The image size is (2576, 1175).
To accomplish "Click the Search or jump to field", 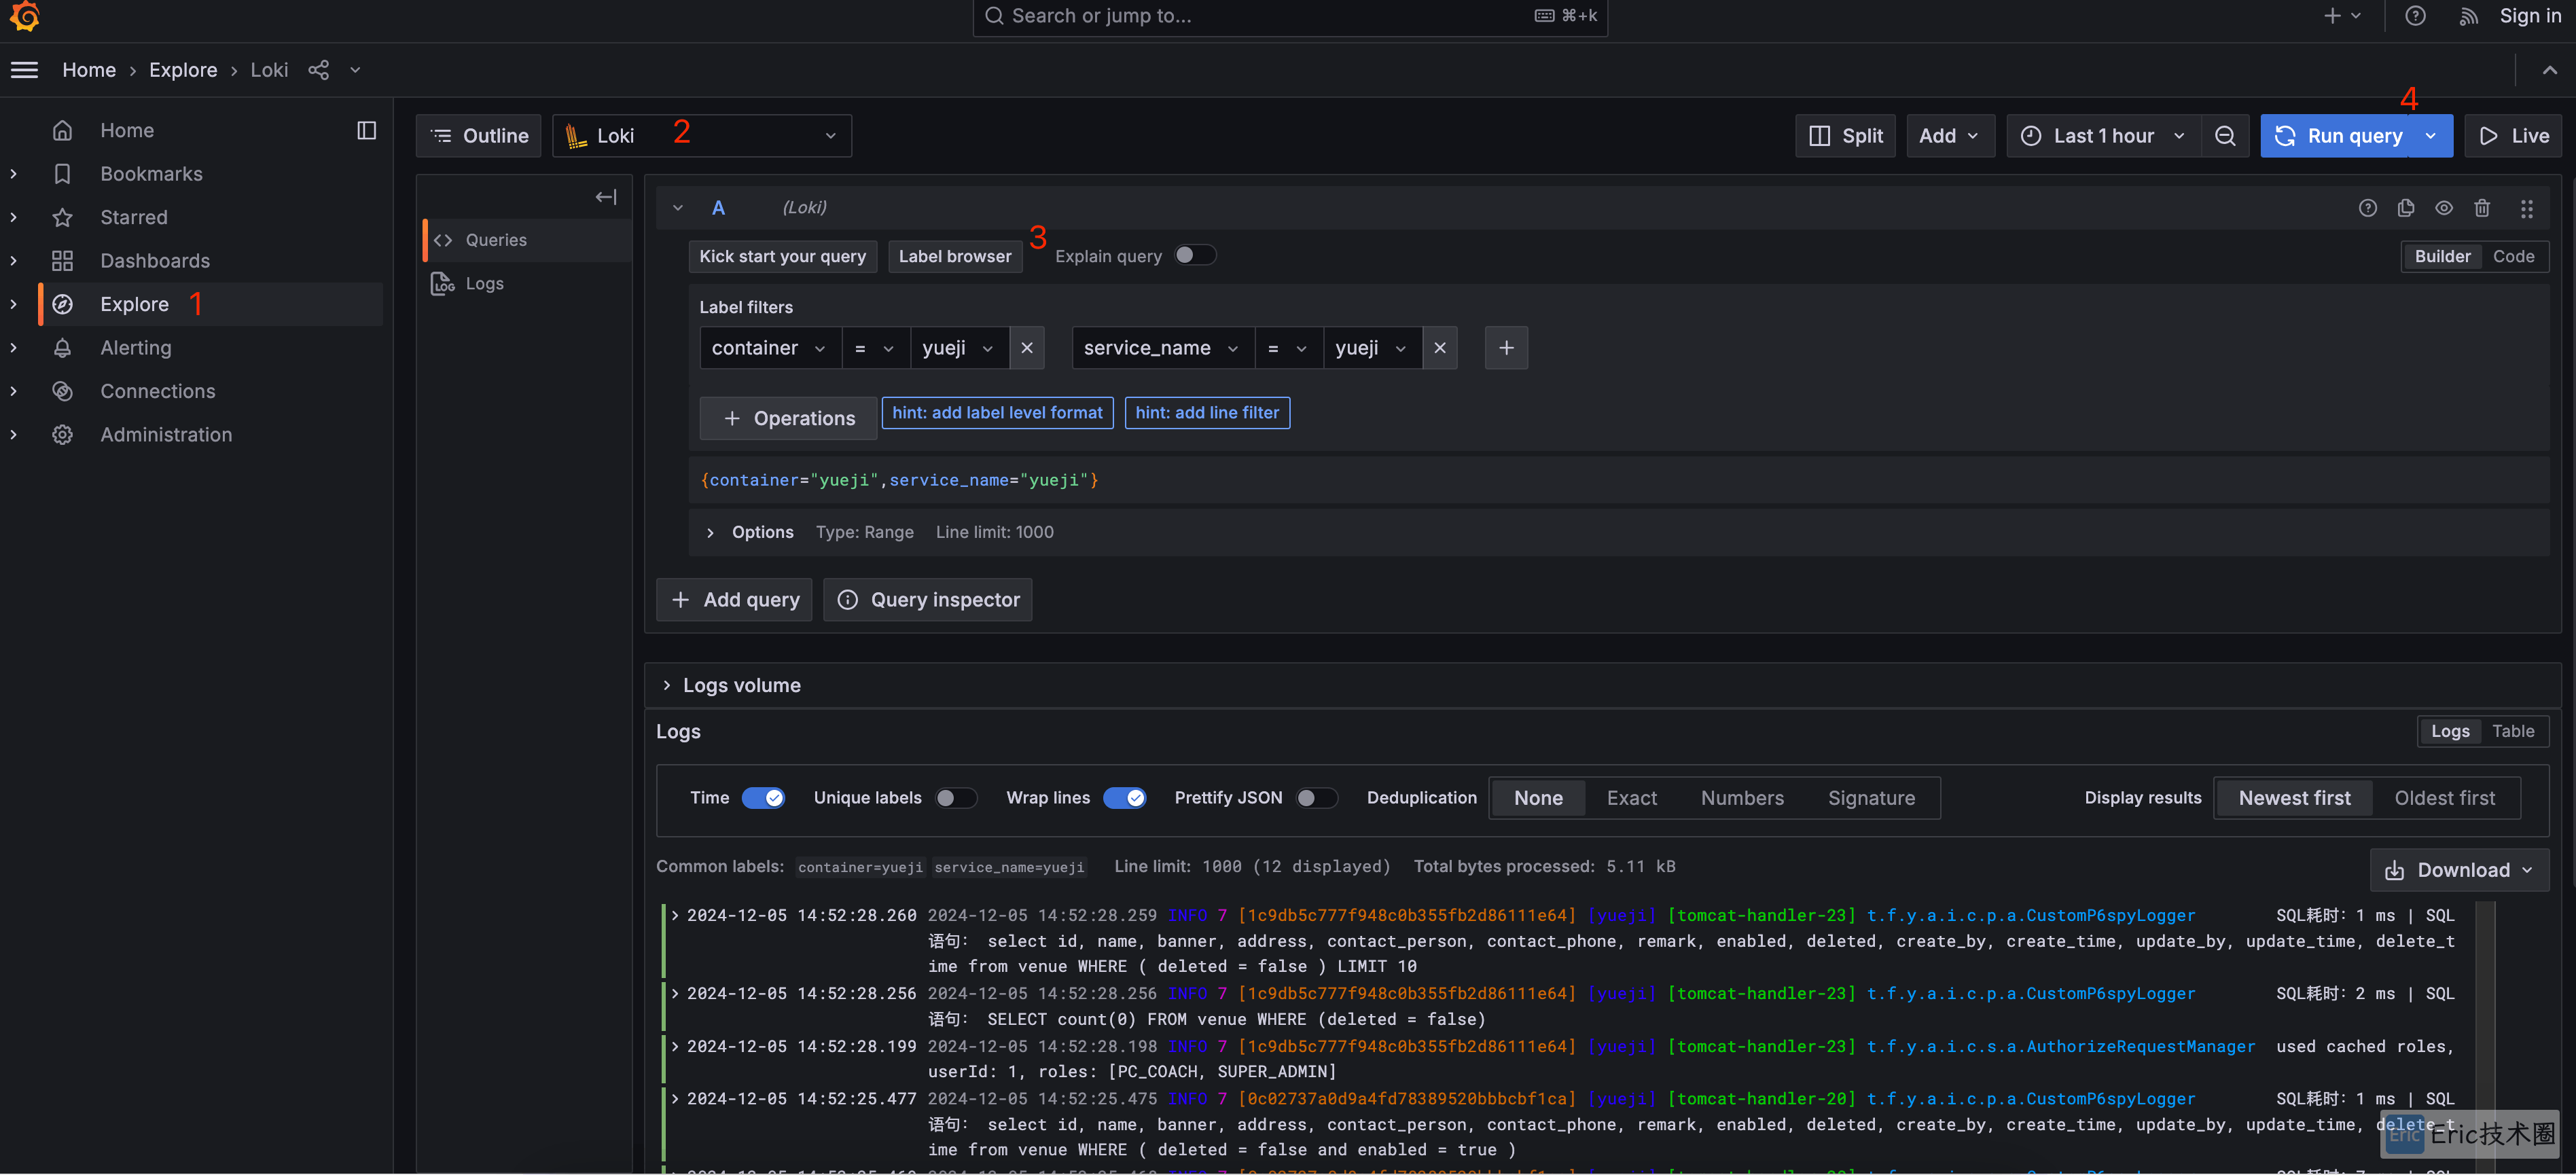I will tap(1290, 16).
